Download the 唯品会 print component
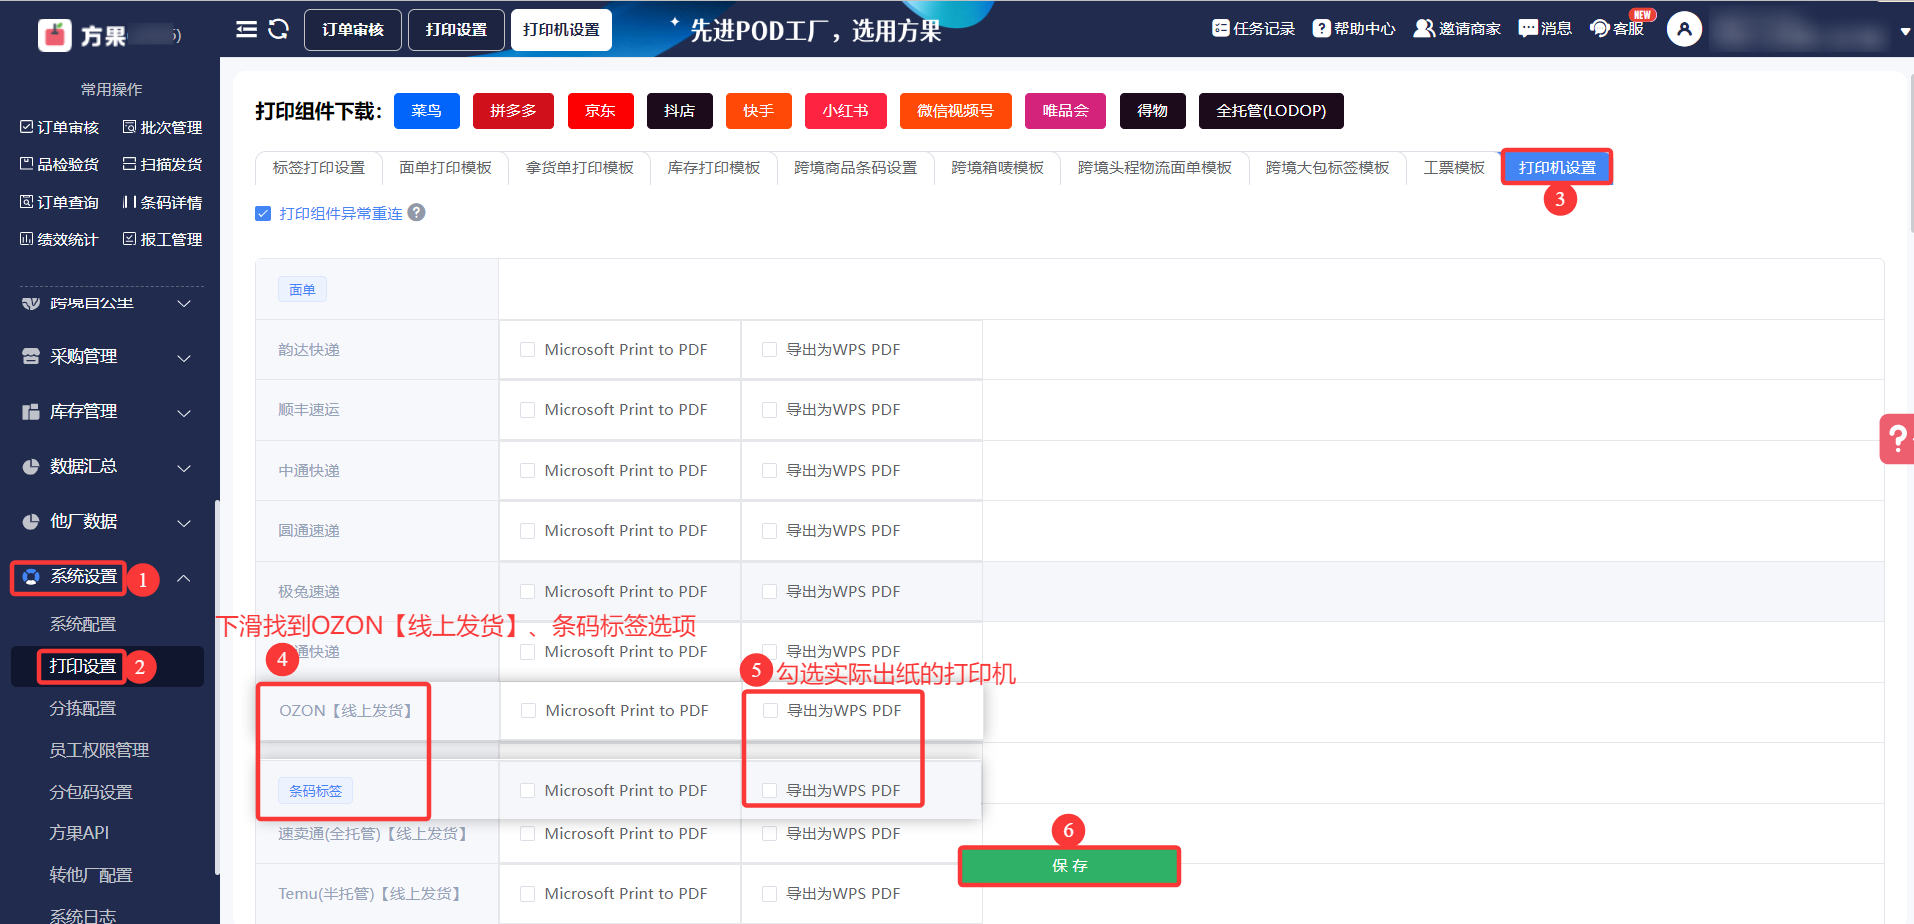Image resolution: width=1914 pixels, height=924 pixels. [x=1065, y=111]
